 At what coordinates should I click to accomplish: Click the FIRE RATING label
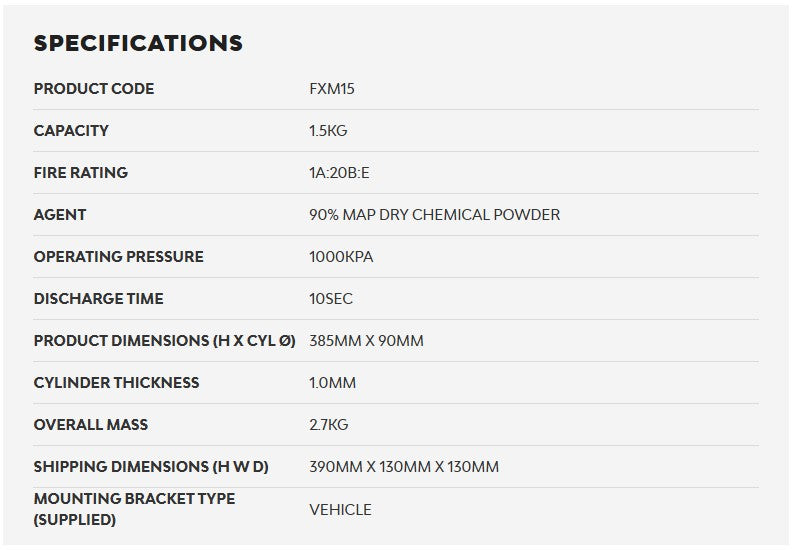coord(81,173)
